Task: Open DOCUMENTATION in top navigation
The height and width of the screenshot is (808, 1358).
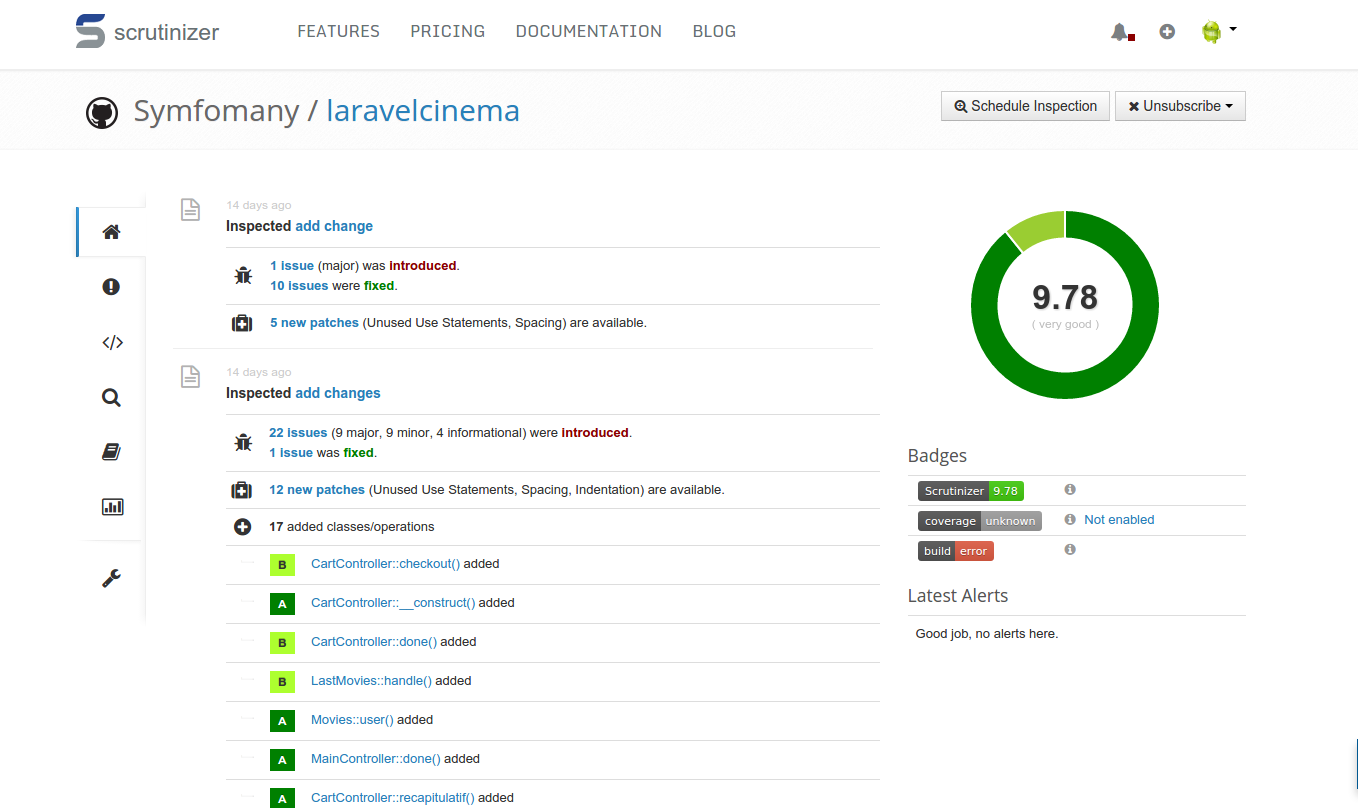Action: 588,31
